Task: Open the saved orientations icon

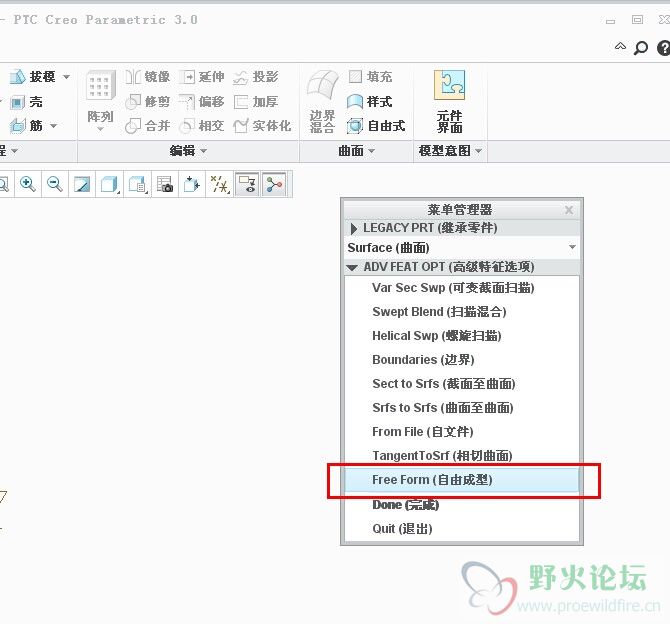Action: 137,184
